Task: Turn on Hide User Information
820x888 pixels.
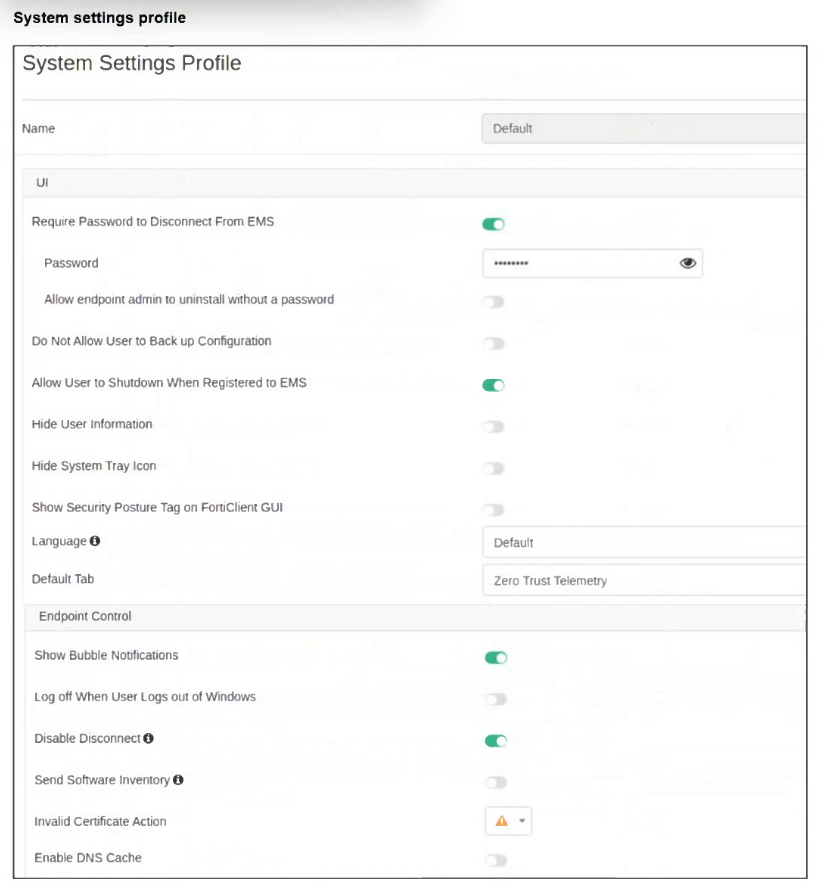Action: tap(494, 426)
